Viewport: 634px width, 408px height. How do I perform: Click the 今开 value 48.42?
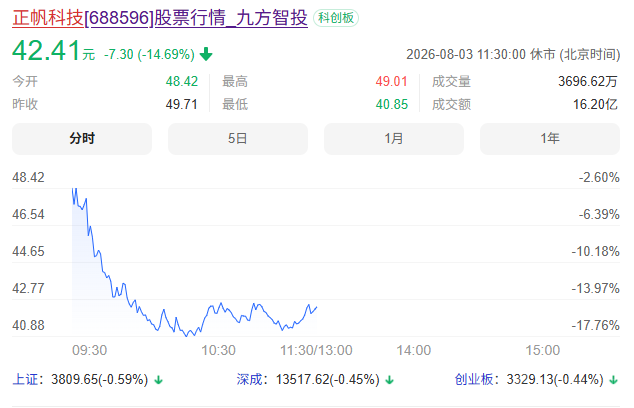pos(182,82)
